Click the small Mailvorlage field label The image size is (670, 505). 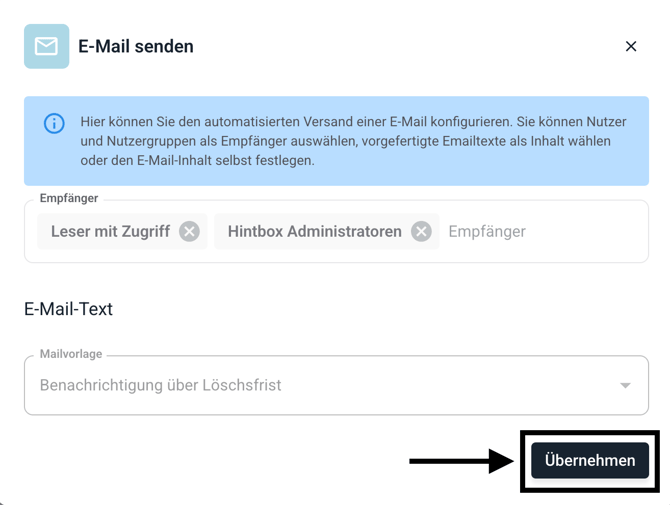click(x=71, y=354)
